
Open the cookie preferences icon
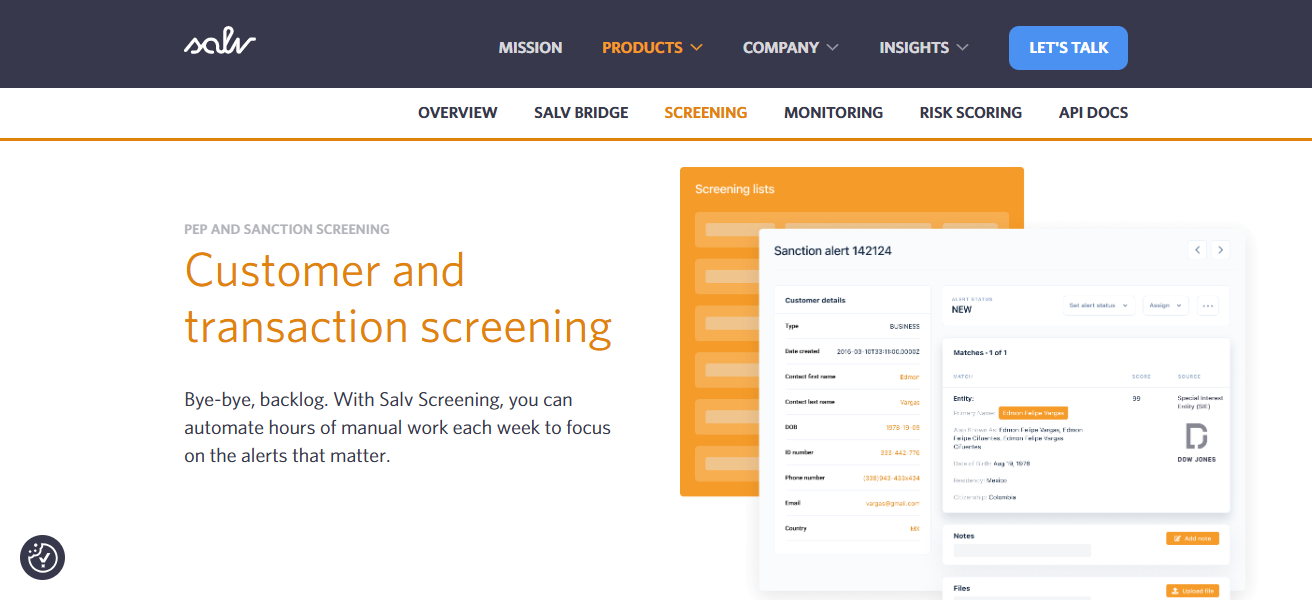tap(43, 557)
